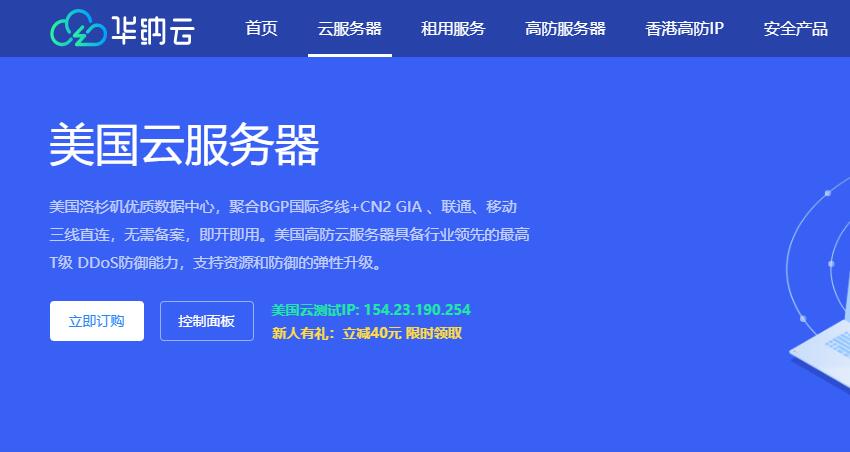Screen dimensions: 850x452
Task: Click the test IP 154.23.190.254 text
Action: pos(417,310)
